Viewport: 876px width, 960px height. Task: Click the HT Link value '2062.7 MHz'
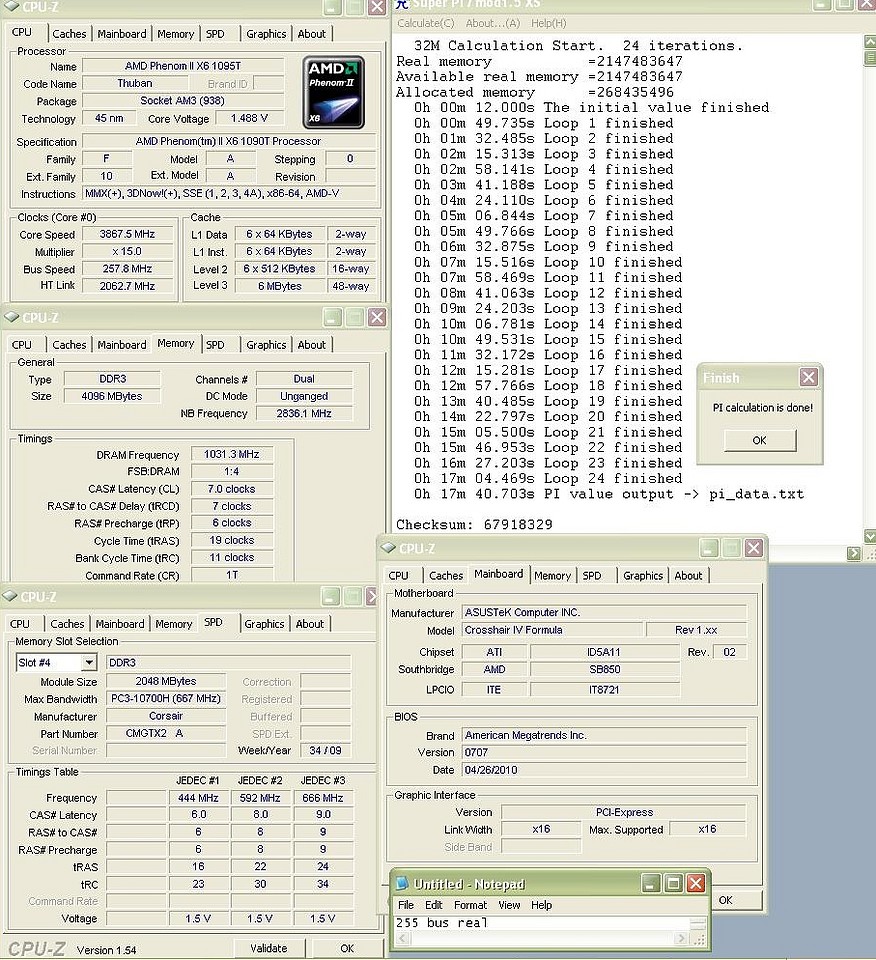coord(127,285)
